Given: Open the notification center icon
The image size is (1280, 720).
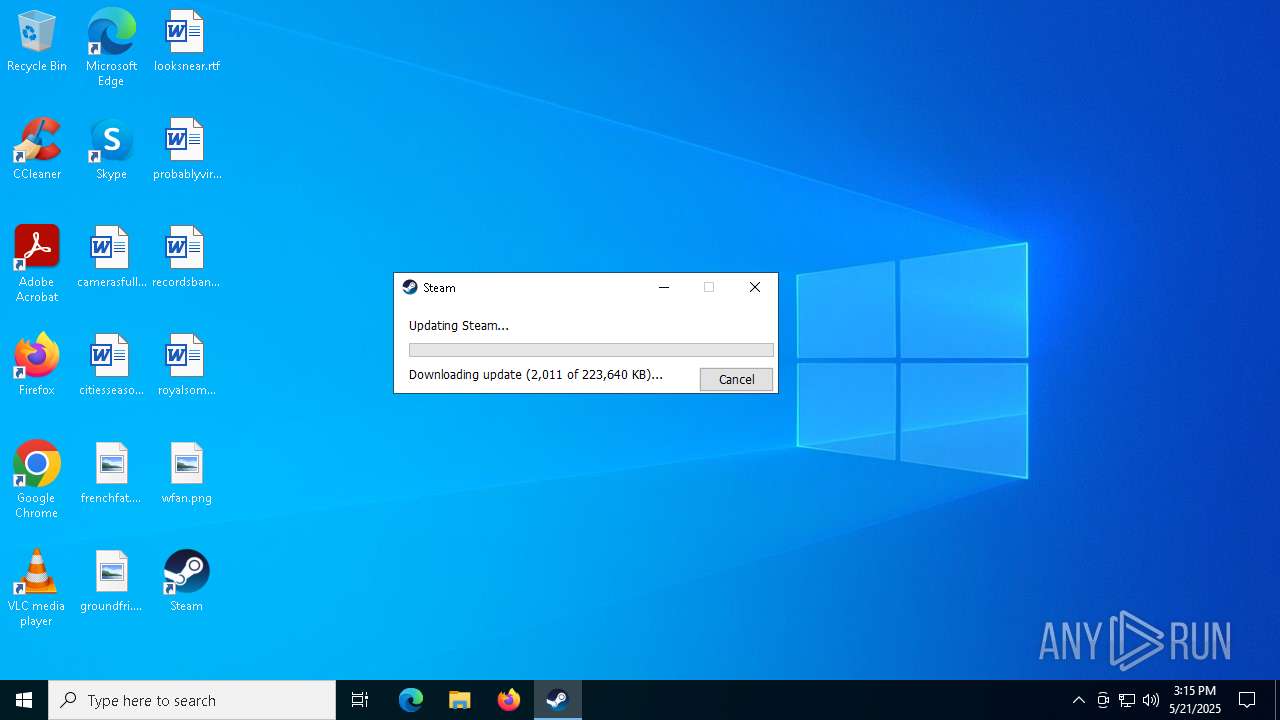Looking at the screenshot, I should tap(1247, 700).
